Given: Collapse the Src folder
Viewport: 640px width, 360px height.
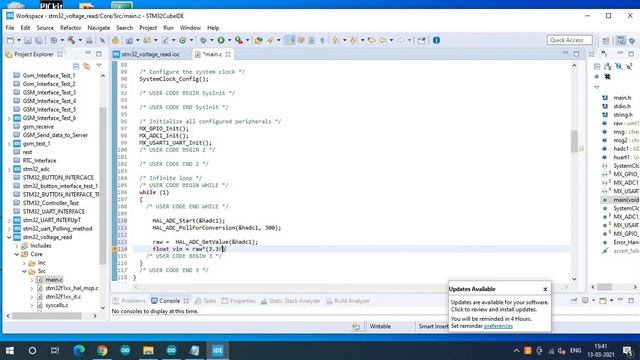Looking at the screenshot, I should click(24, 271).
